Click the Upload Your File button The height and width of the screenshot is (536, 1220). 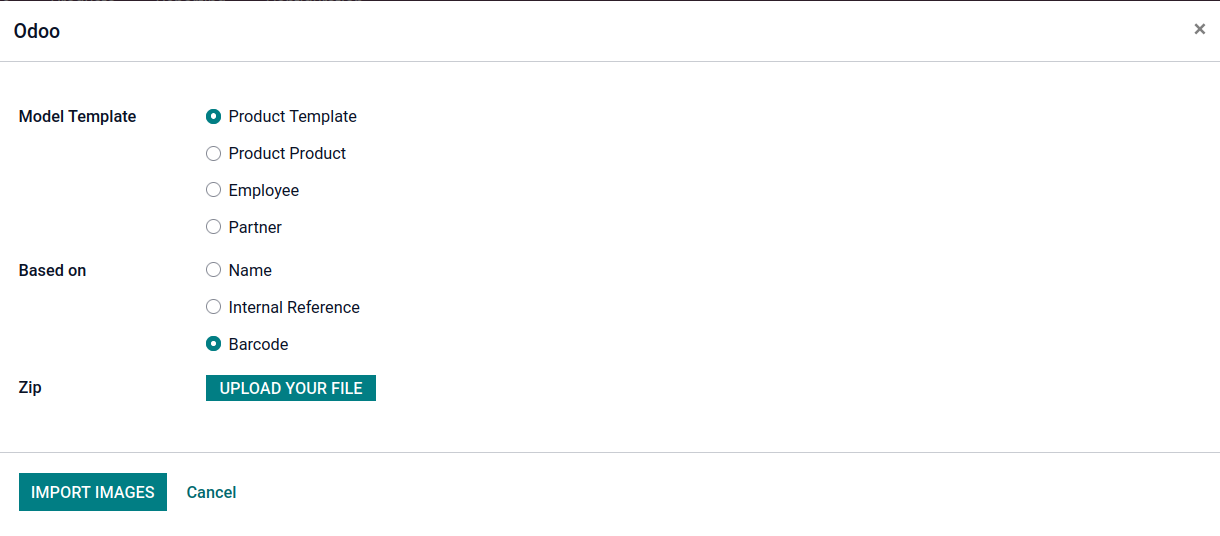291,388
